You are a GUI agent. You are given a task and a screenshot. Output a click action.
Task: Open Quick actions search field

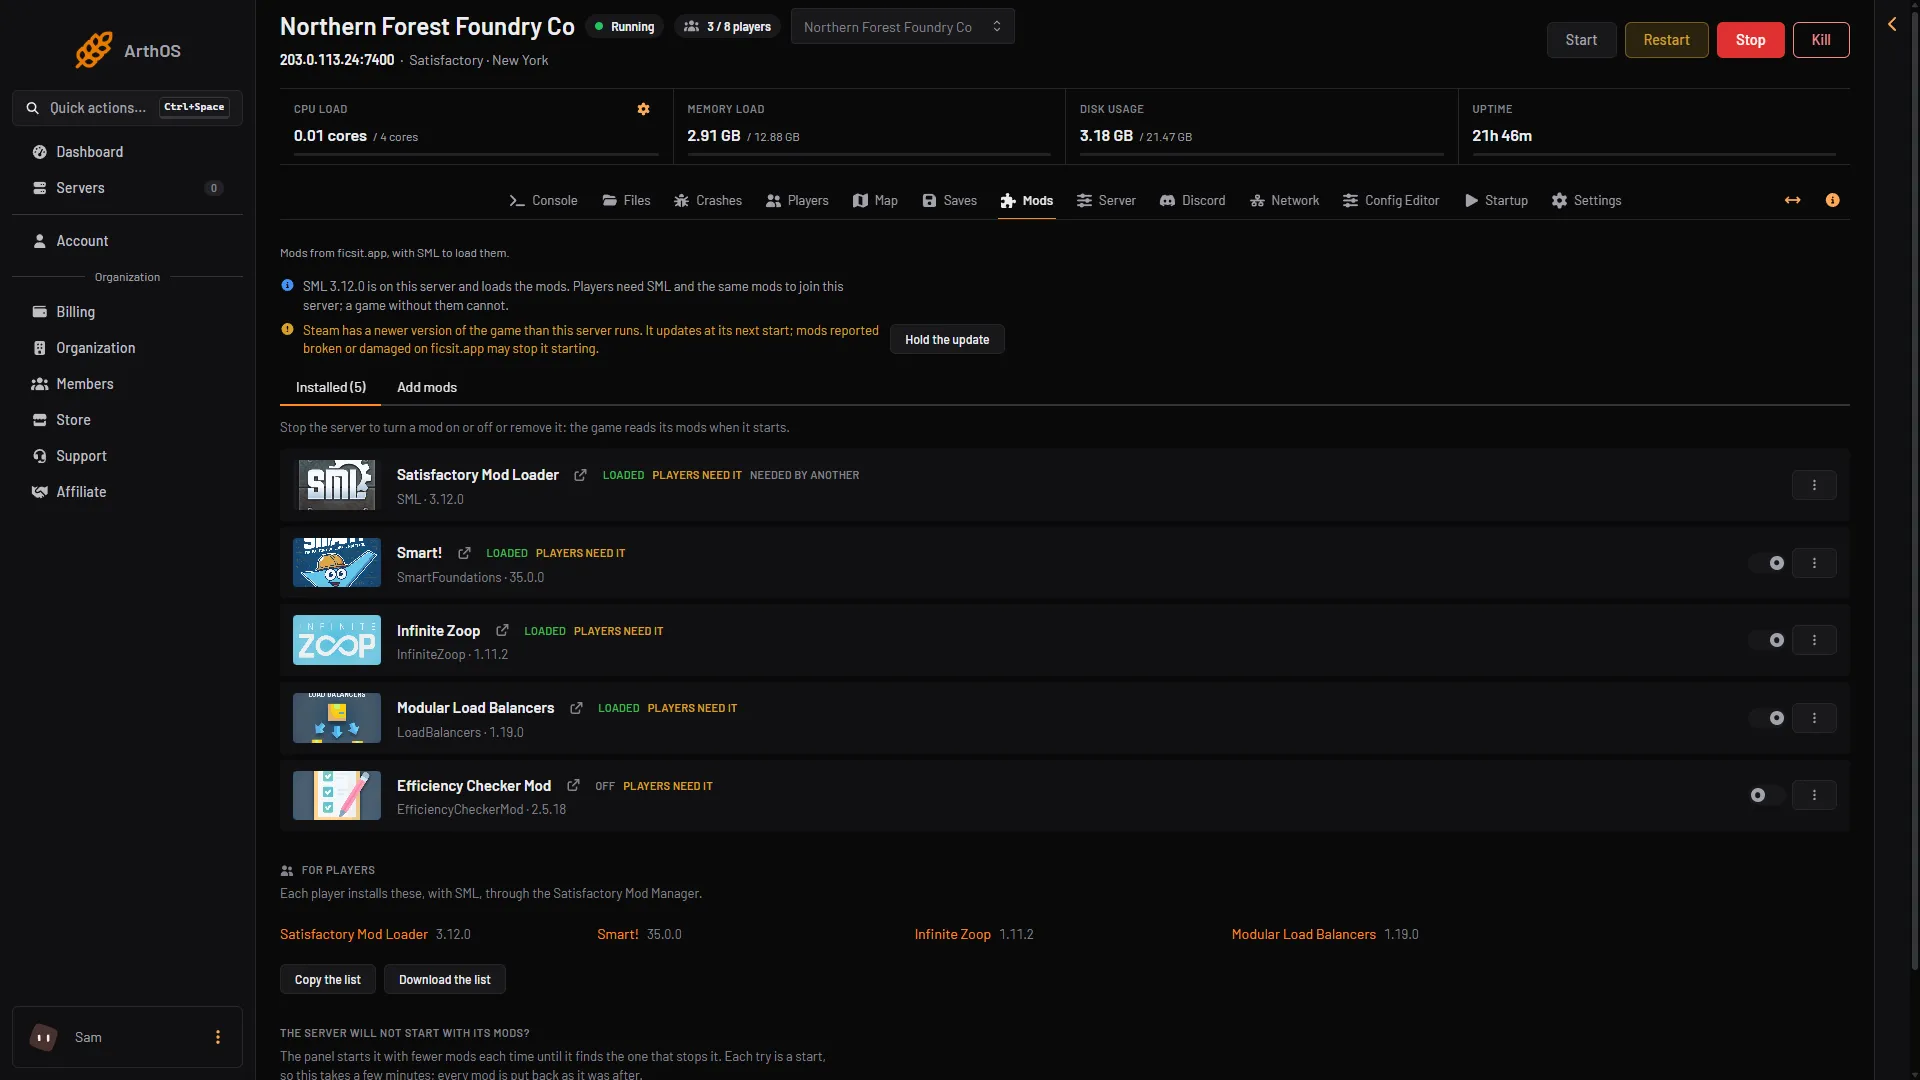click(127, 108)
